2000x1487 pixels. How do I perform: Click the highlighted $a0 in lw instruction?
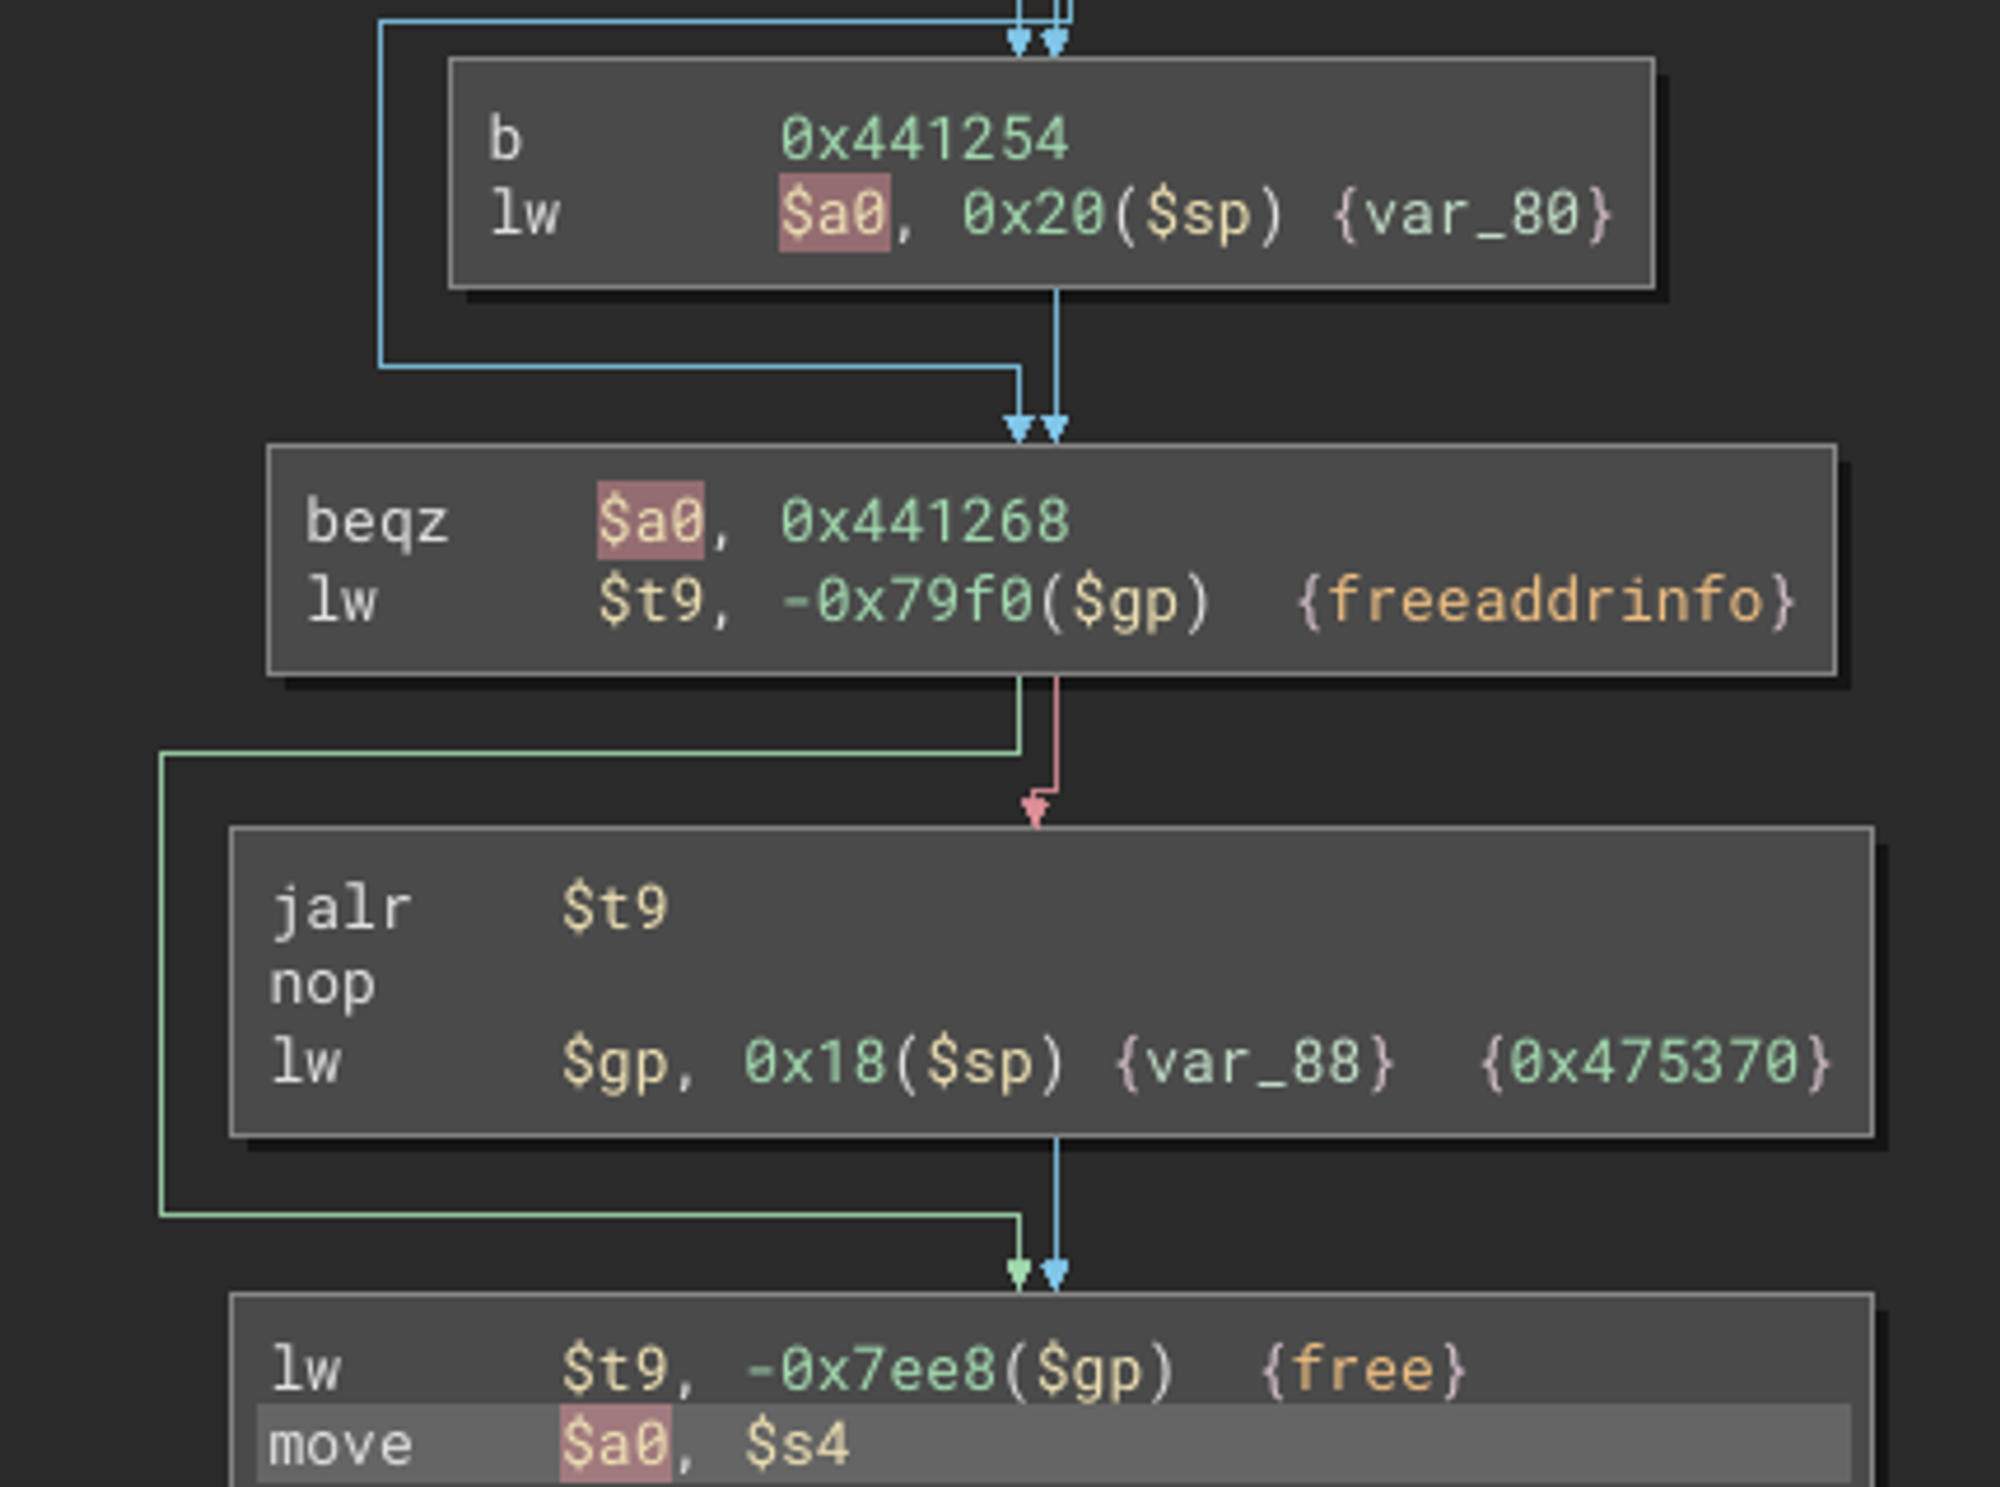(x=833, y=214)
